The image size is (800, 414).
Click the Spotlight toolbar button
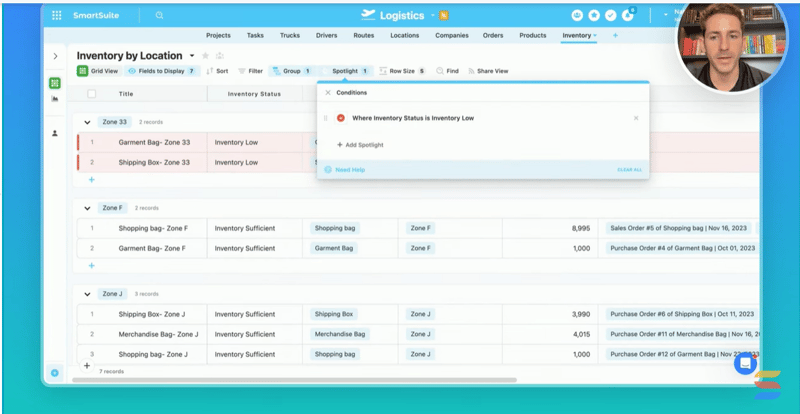coord(346,71)
